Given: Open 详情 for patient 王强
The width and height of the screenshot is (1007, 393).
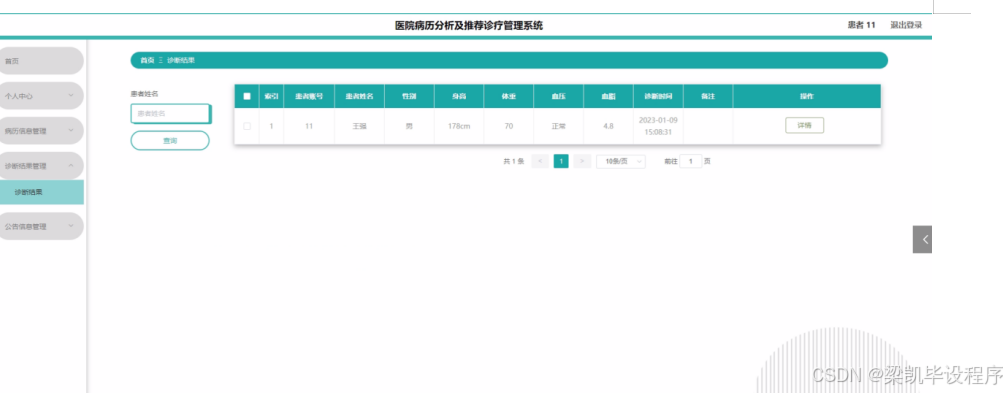Looking at the screenshot, I should click(x=804, y=126).
